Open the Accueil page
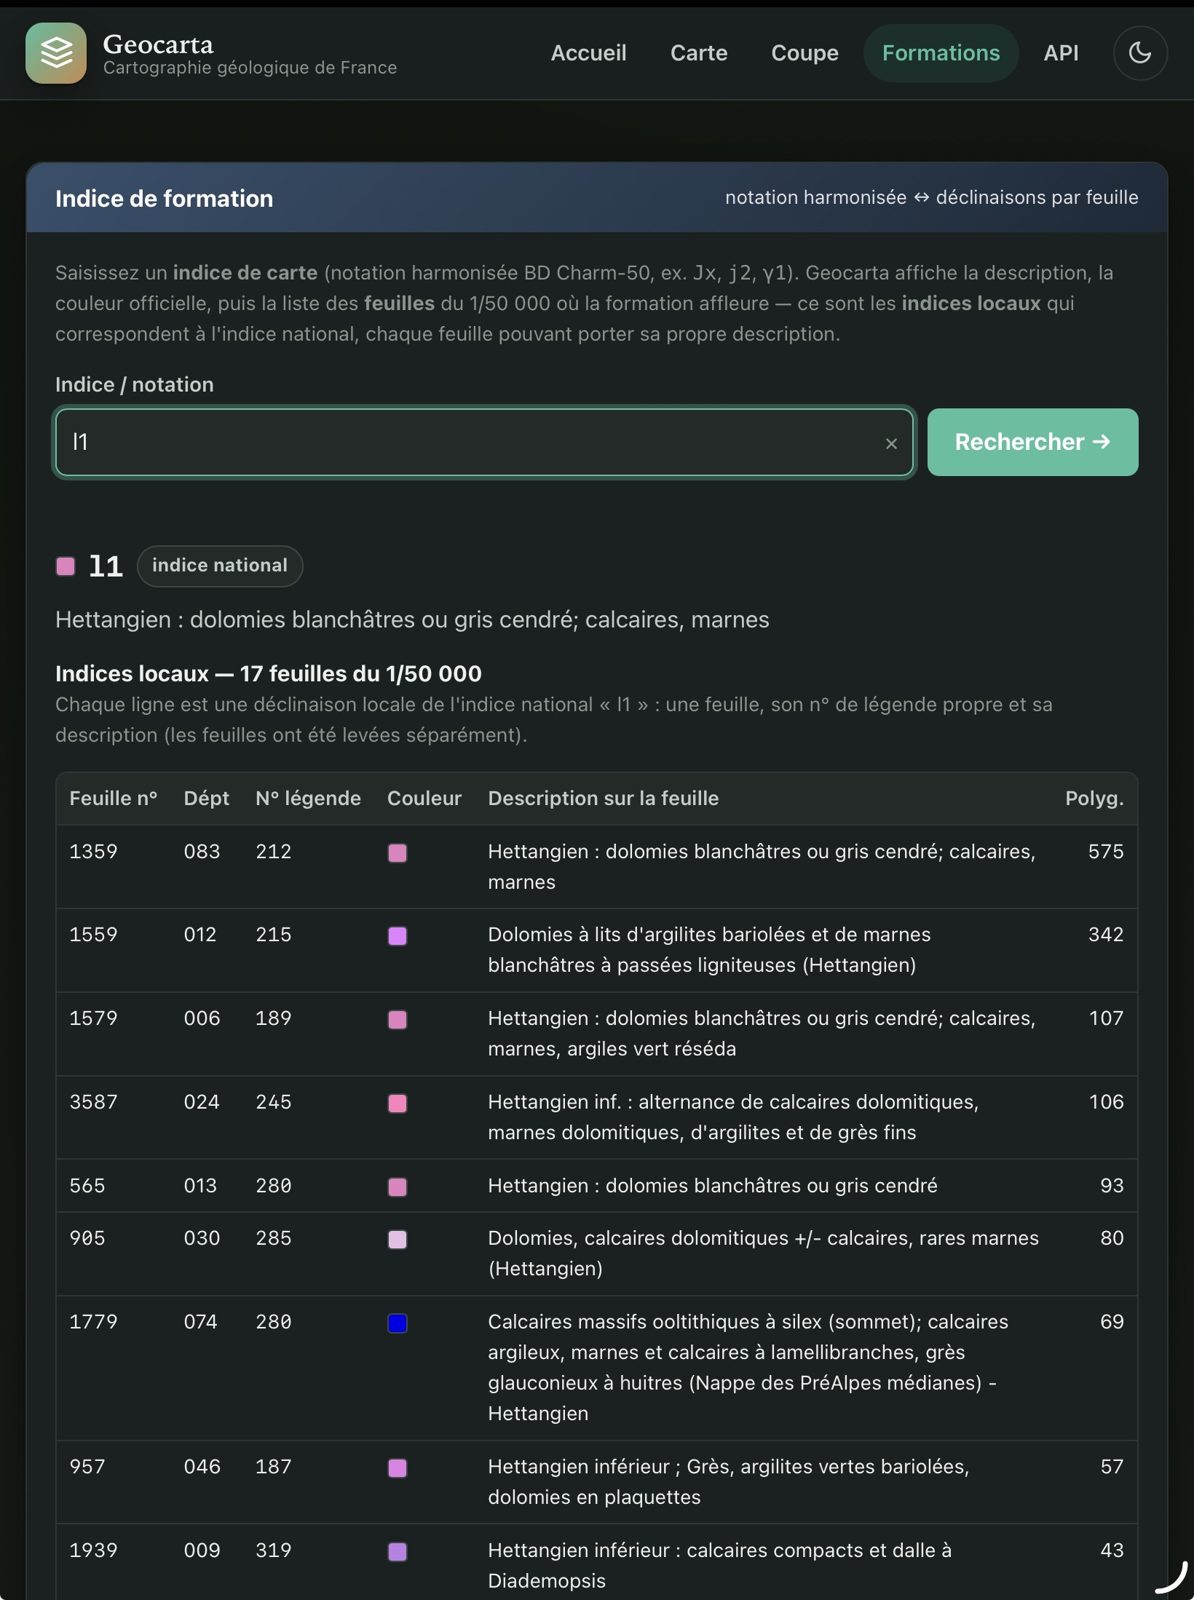Screen dimensions: 1194x1600 [x=589, y=53]
